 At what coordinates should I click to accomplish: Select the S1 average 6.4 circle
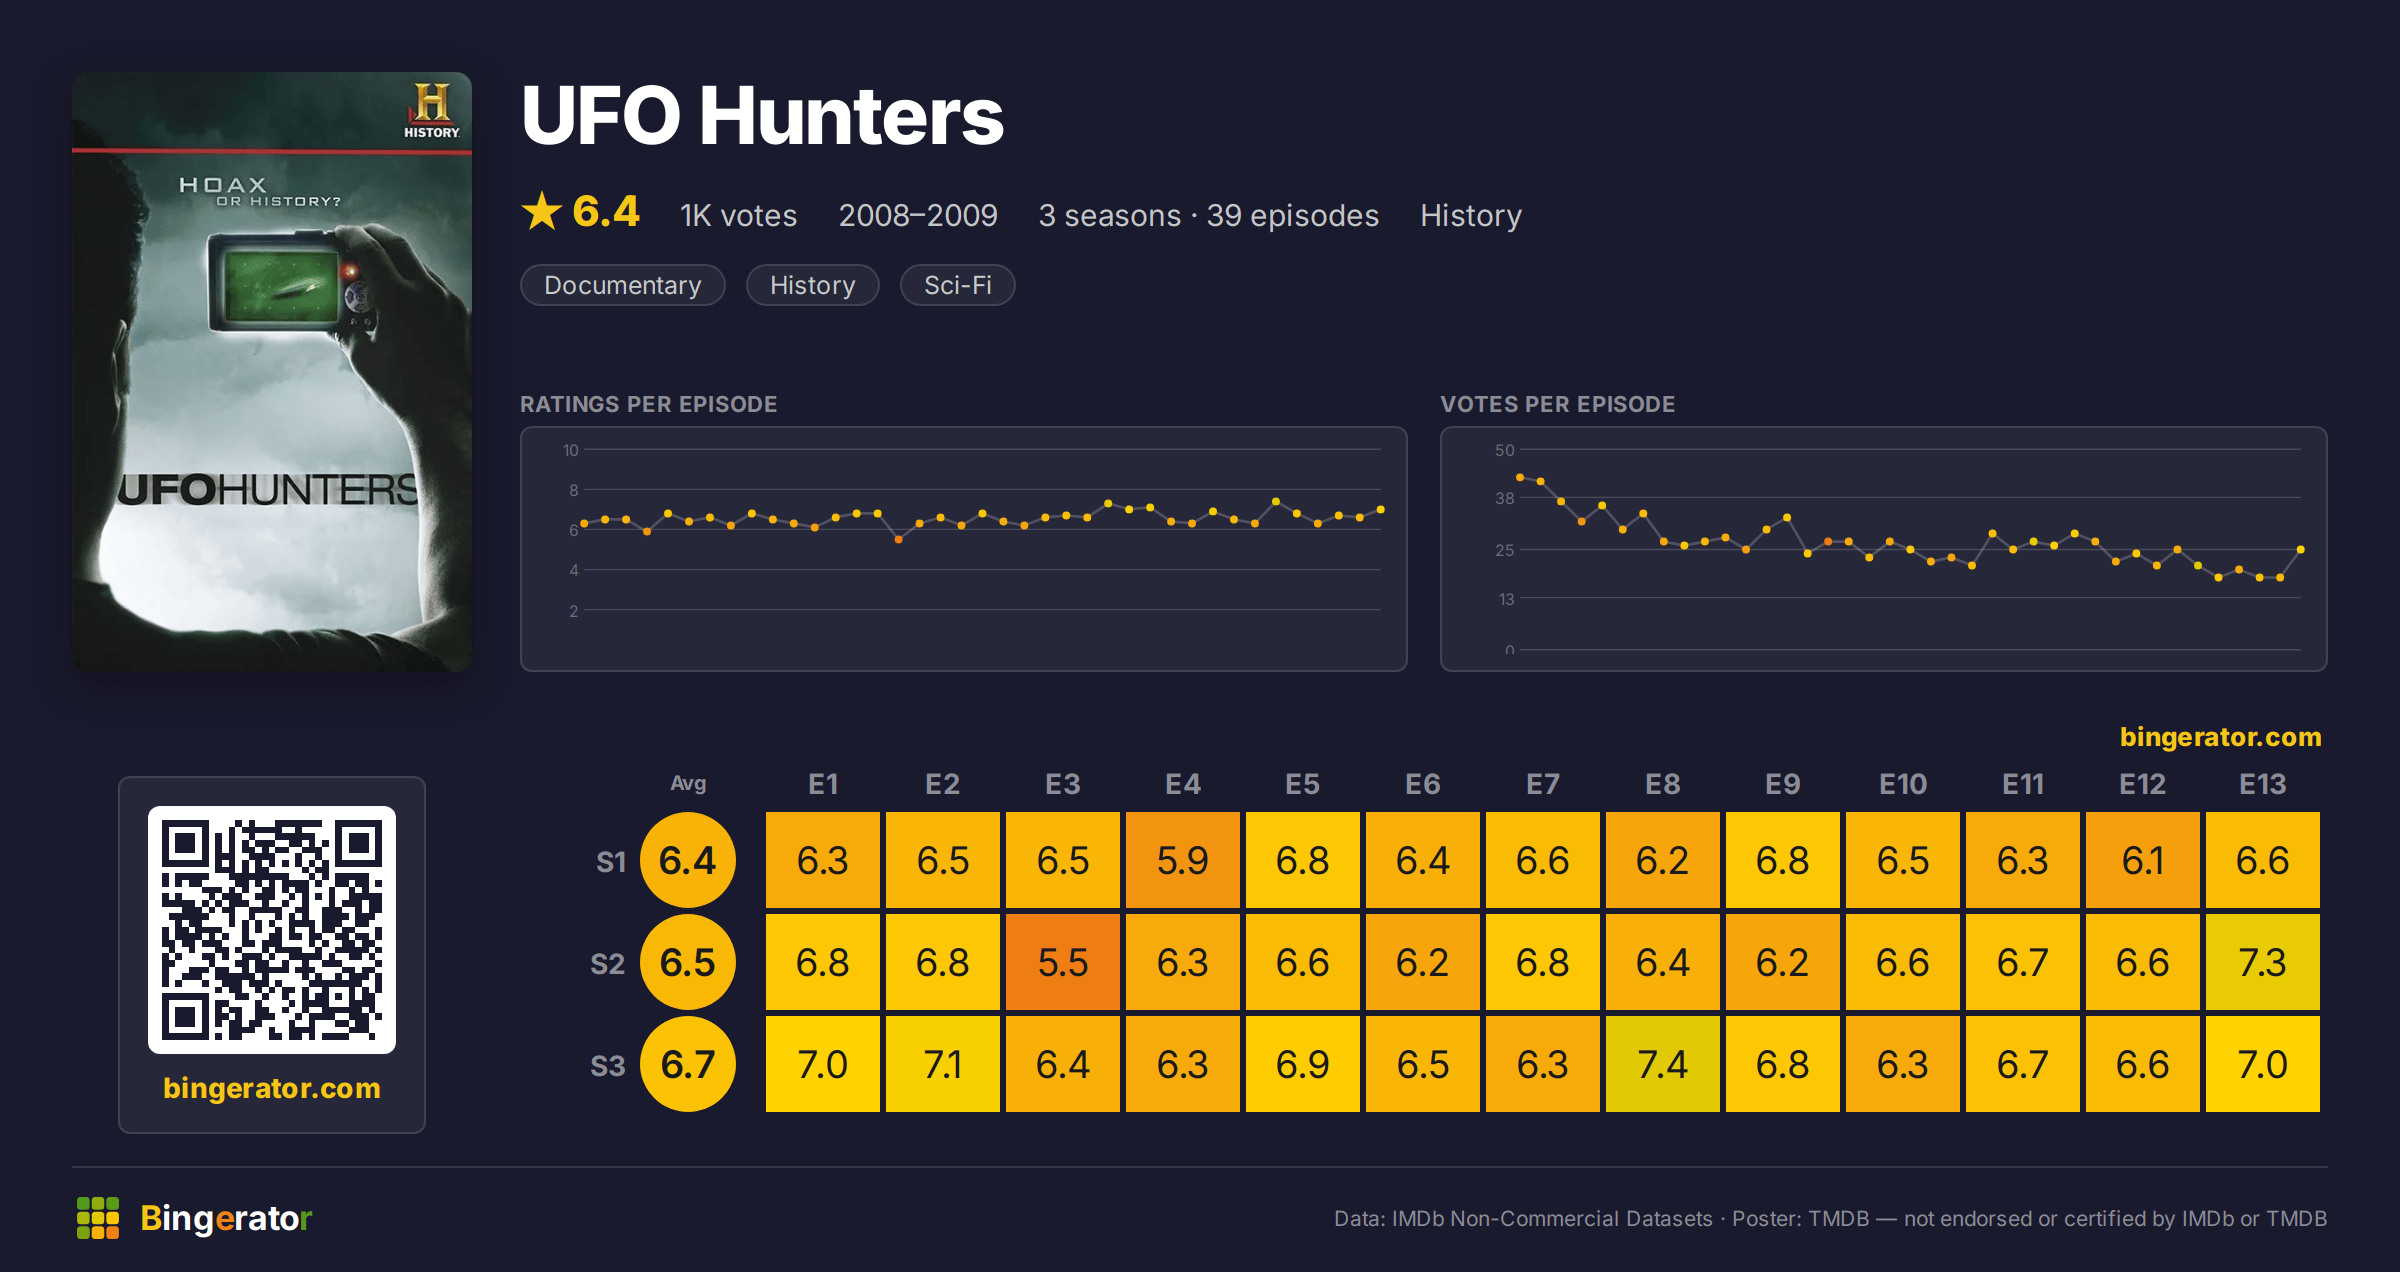[x=688, y=860]
